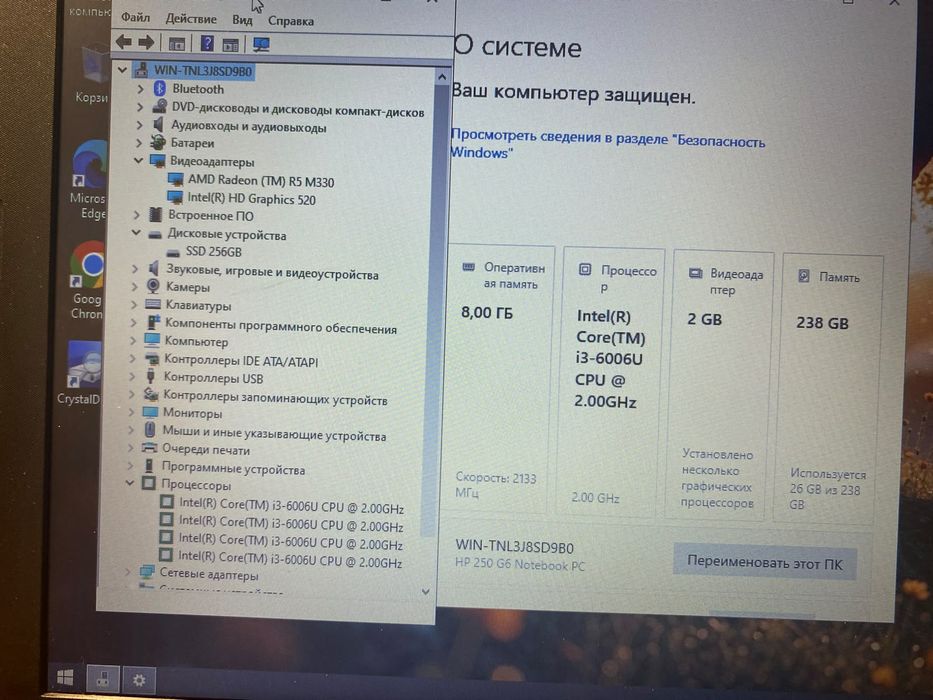Expand the Bluetooth category
The width and height of the screenshot is (933, 700).
(x=140, y=89)
